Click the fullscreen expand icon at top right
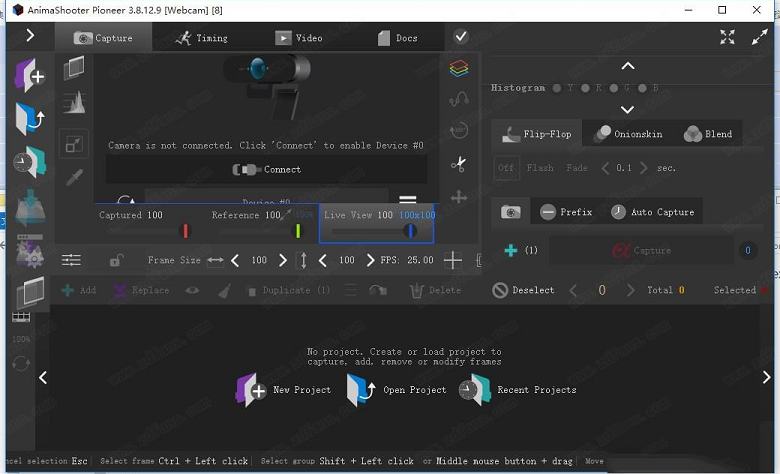 pyautogui.click(x=727, y=37)
